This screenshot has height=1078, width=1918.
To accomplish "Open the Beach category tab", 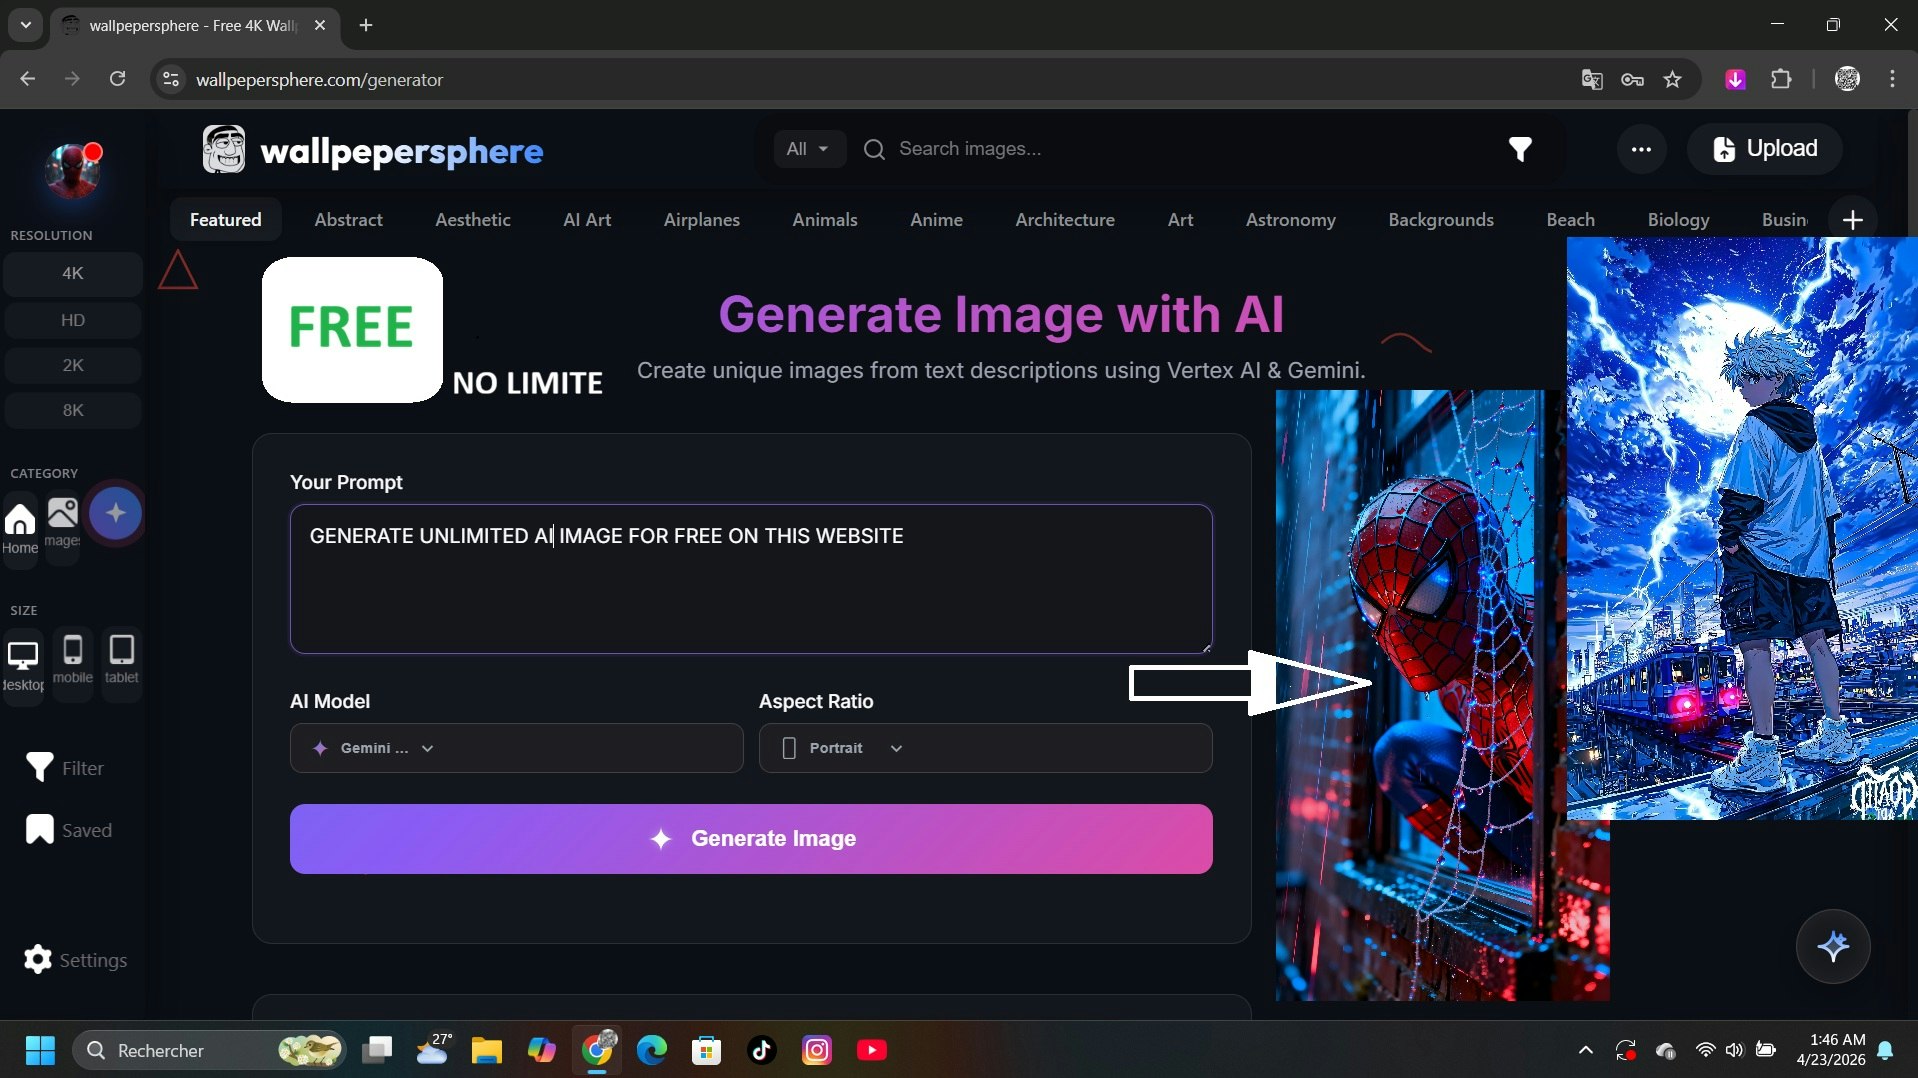I will click(x=1570, y=220).
